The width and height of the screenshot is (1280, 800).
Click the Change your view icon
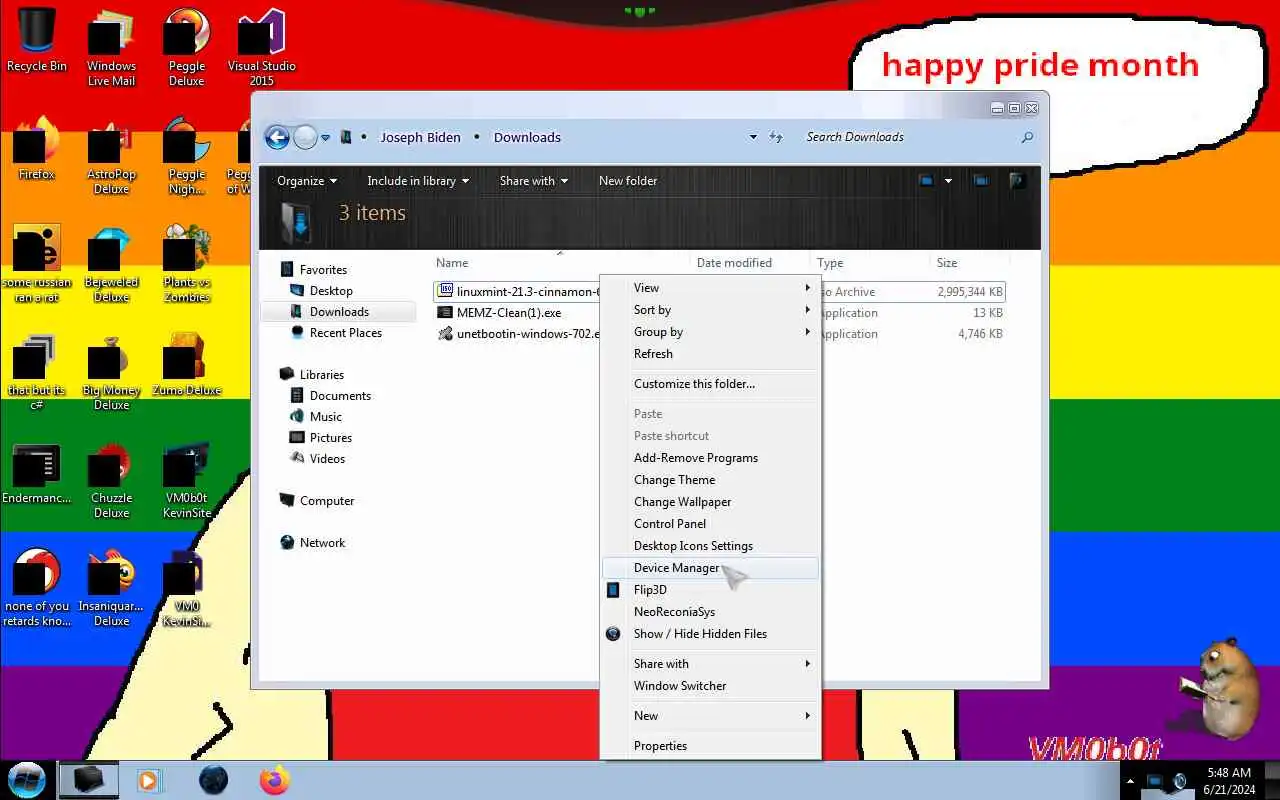[926, 181]
